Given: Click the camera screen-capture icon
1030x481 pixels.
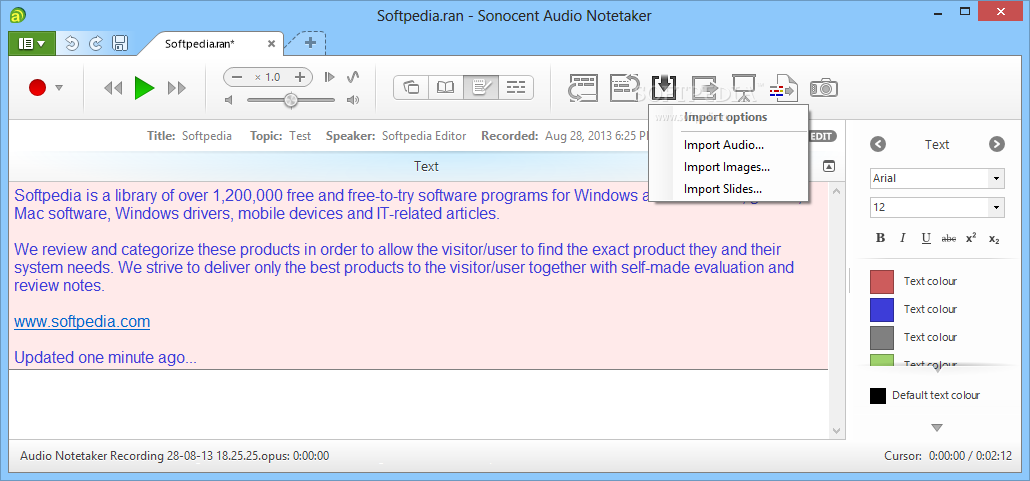Looking at the screenshot, I should pos(824,87).
